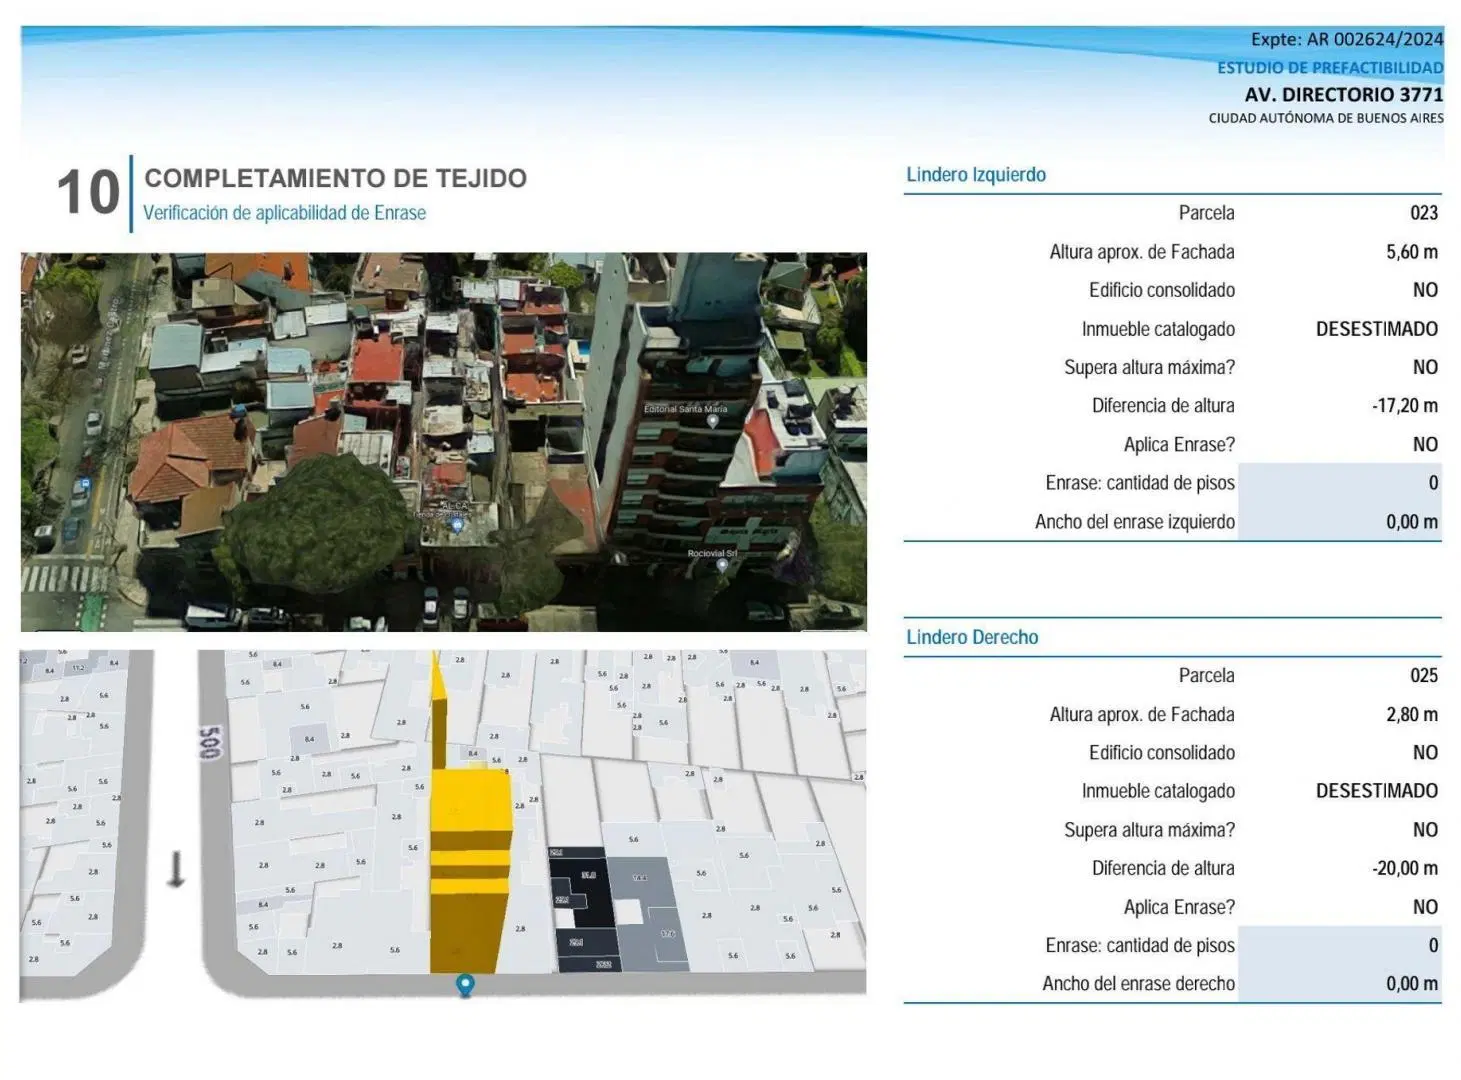Click right 'Enrase: cantidad de pisos' value 0
Screen dimensions: 1461x1080
pos(1433,946)
